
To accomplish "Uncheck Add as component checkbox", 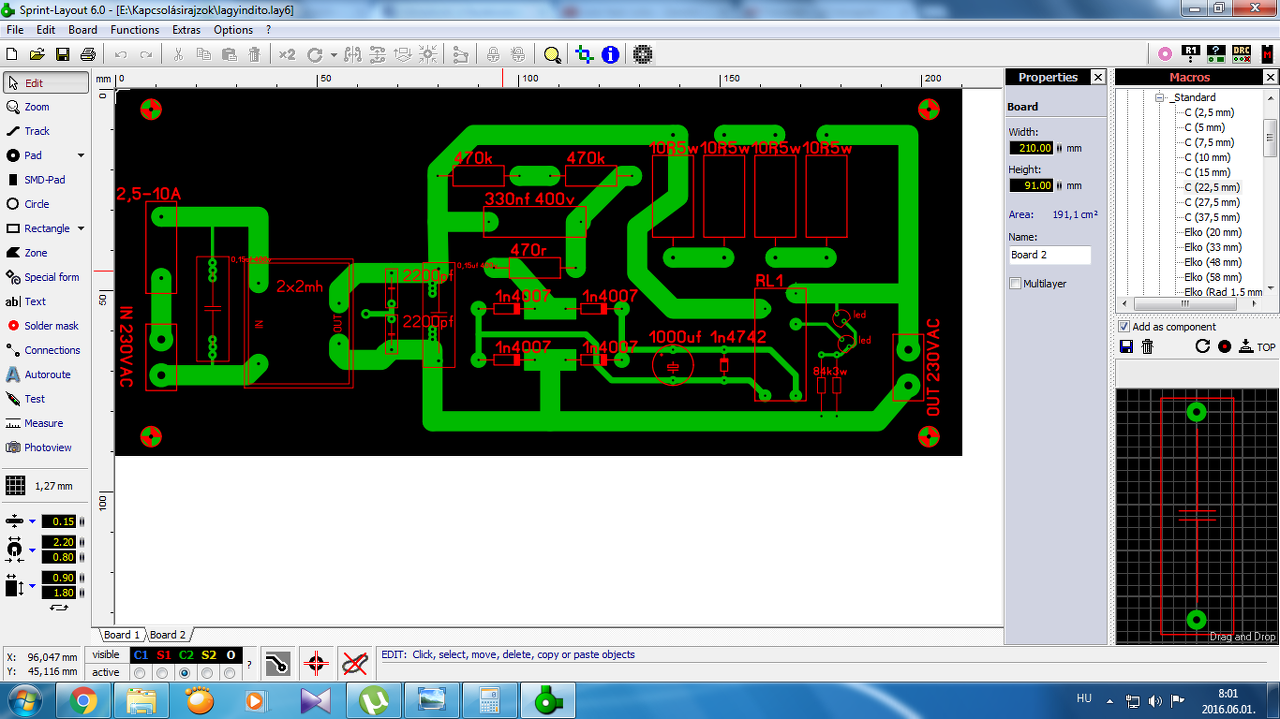I will [1124, 327].
